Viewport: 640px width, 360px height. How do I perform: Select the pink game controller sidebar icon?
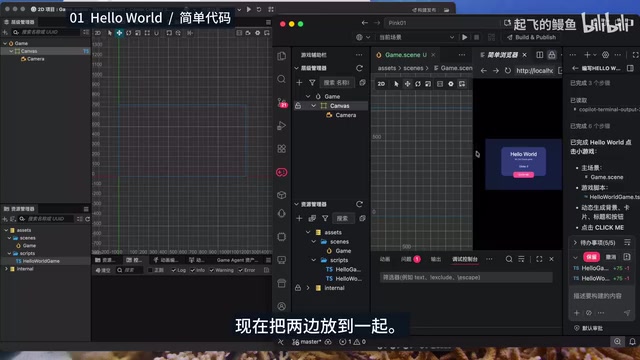click(282, 172)
